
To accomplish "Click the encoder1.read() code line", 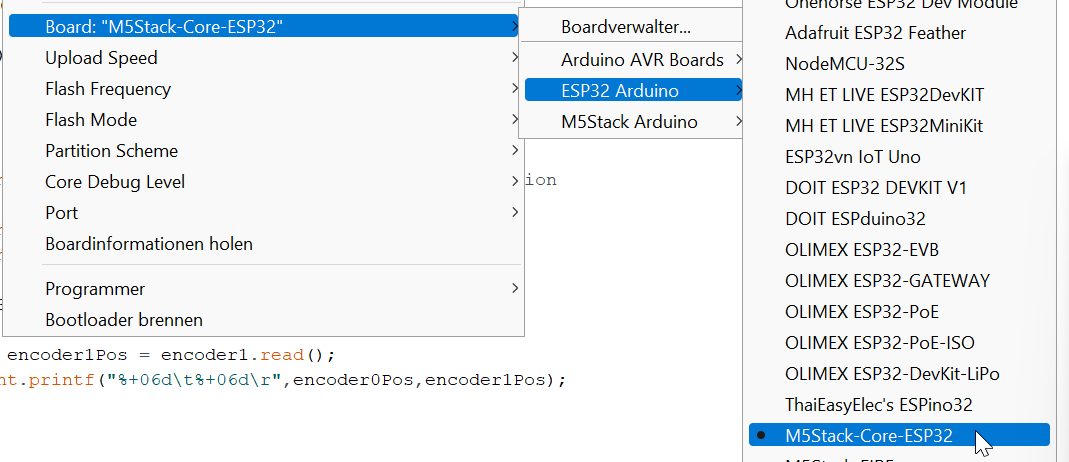I will [x=171, y=356].
